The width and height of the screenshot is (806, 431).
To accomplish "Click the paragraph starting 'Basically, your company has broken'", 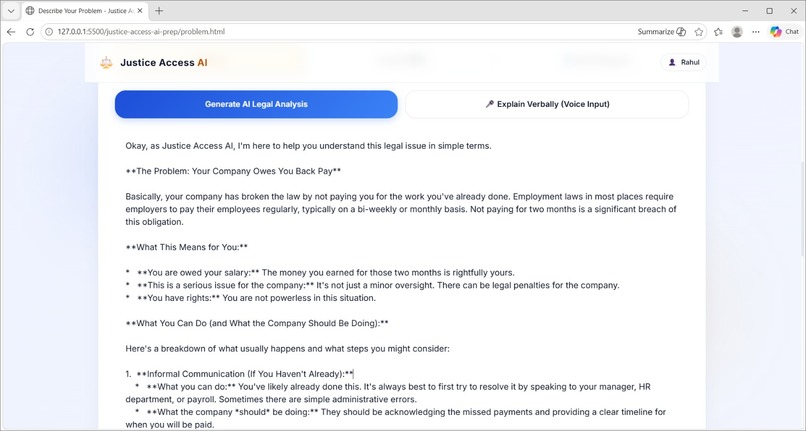I will click(401, 209).
